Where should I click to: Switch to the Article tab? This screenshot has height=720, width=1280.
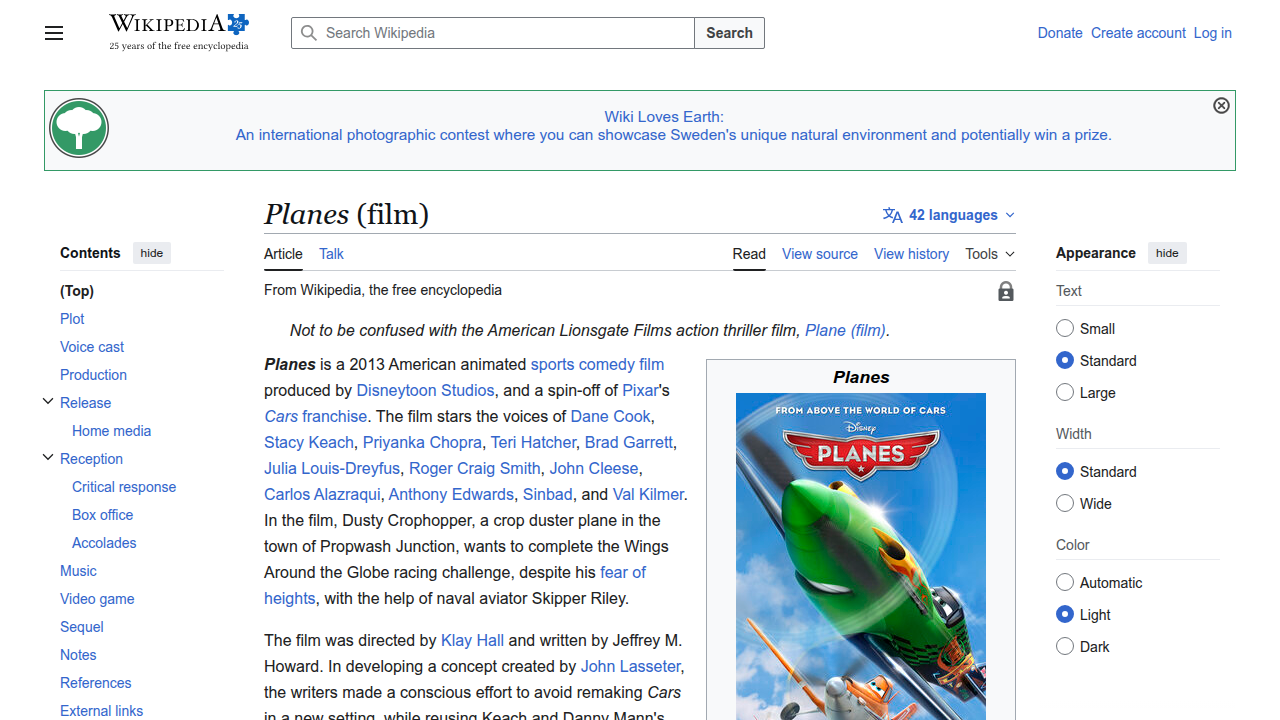(x=283, y=254)
